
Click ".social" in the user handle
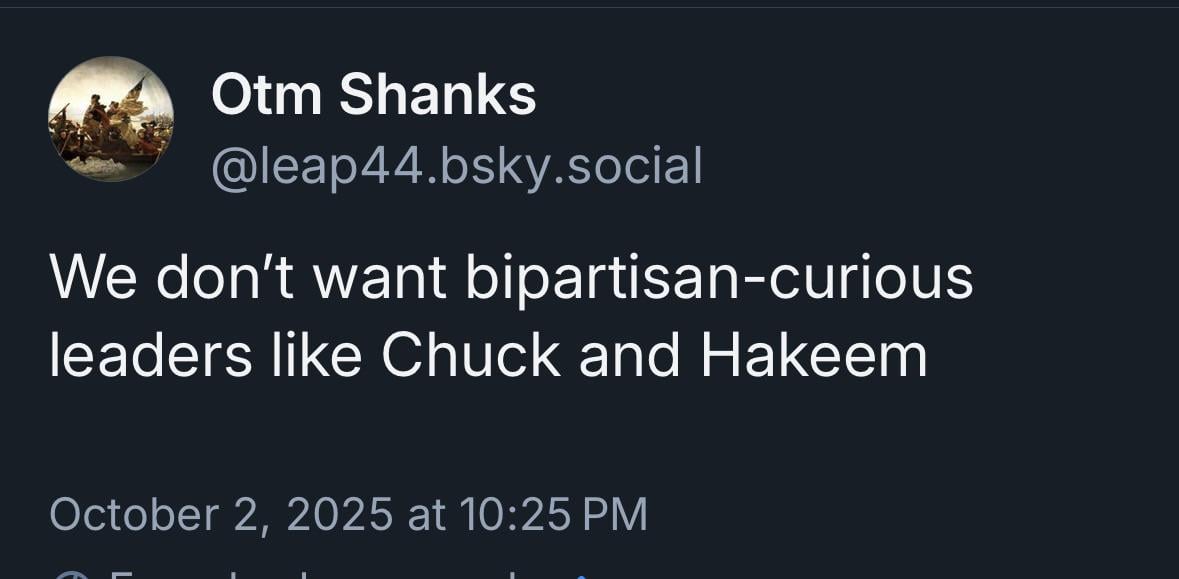[635, 166]
